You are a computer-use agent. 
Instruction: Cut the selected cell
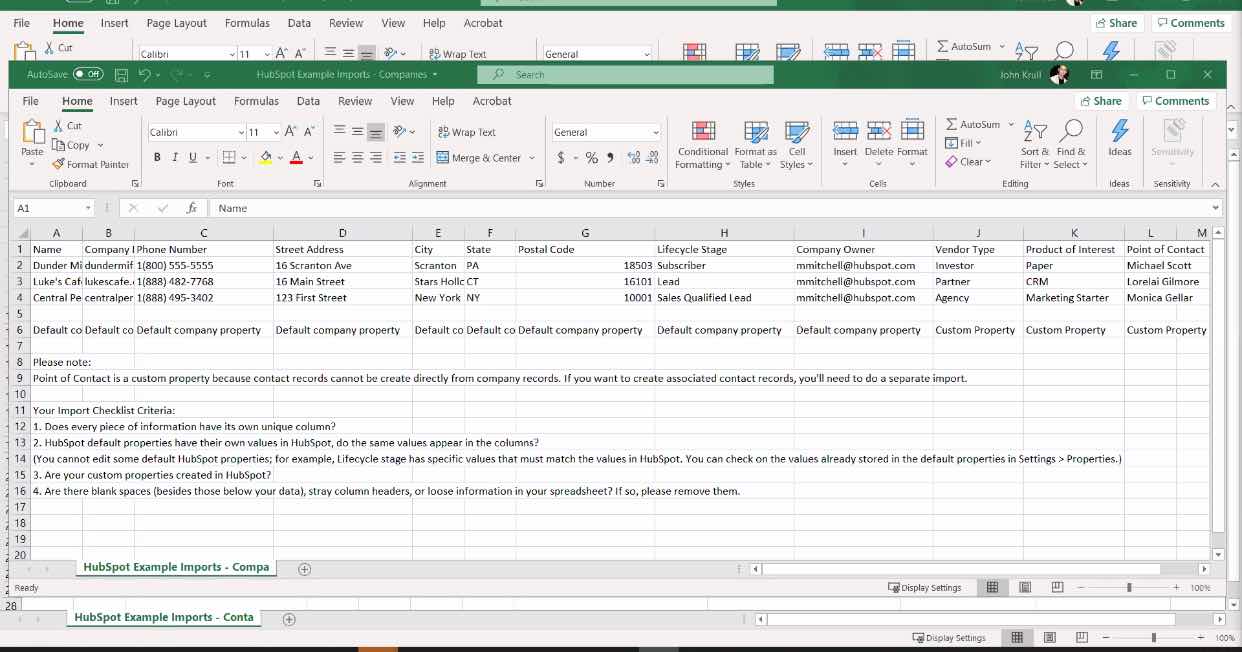click(x=67, y=126)
